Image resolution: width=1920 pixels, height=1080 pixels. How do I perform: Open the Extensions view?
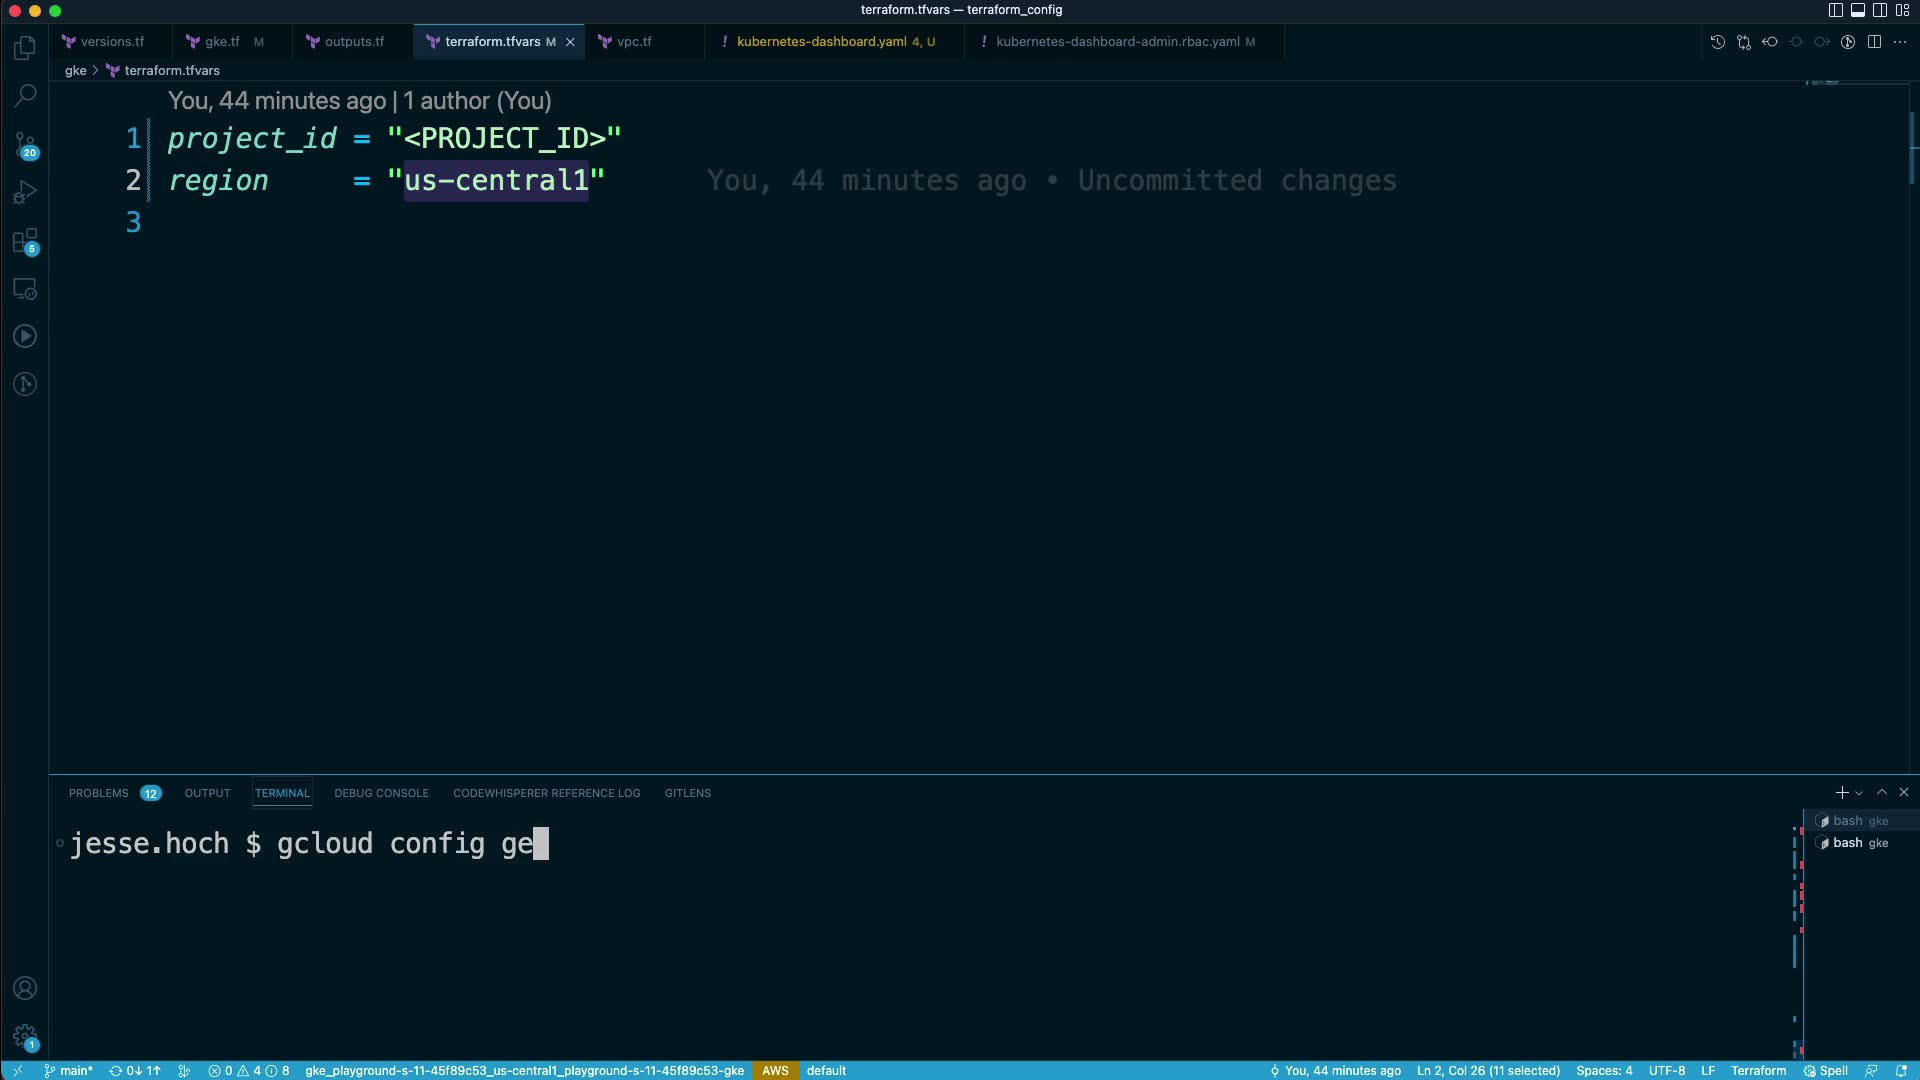click(x=25, y=241)
